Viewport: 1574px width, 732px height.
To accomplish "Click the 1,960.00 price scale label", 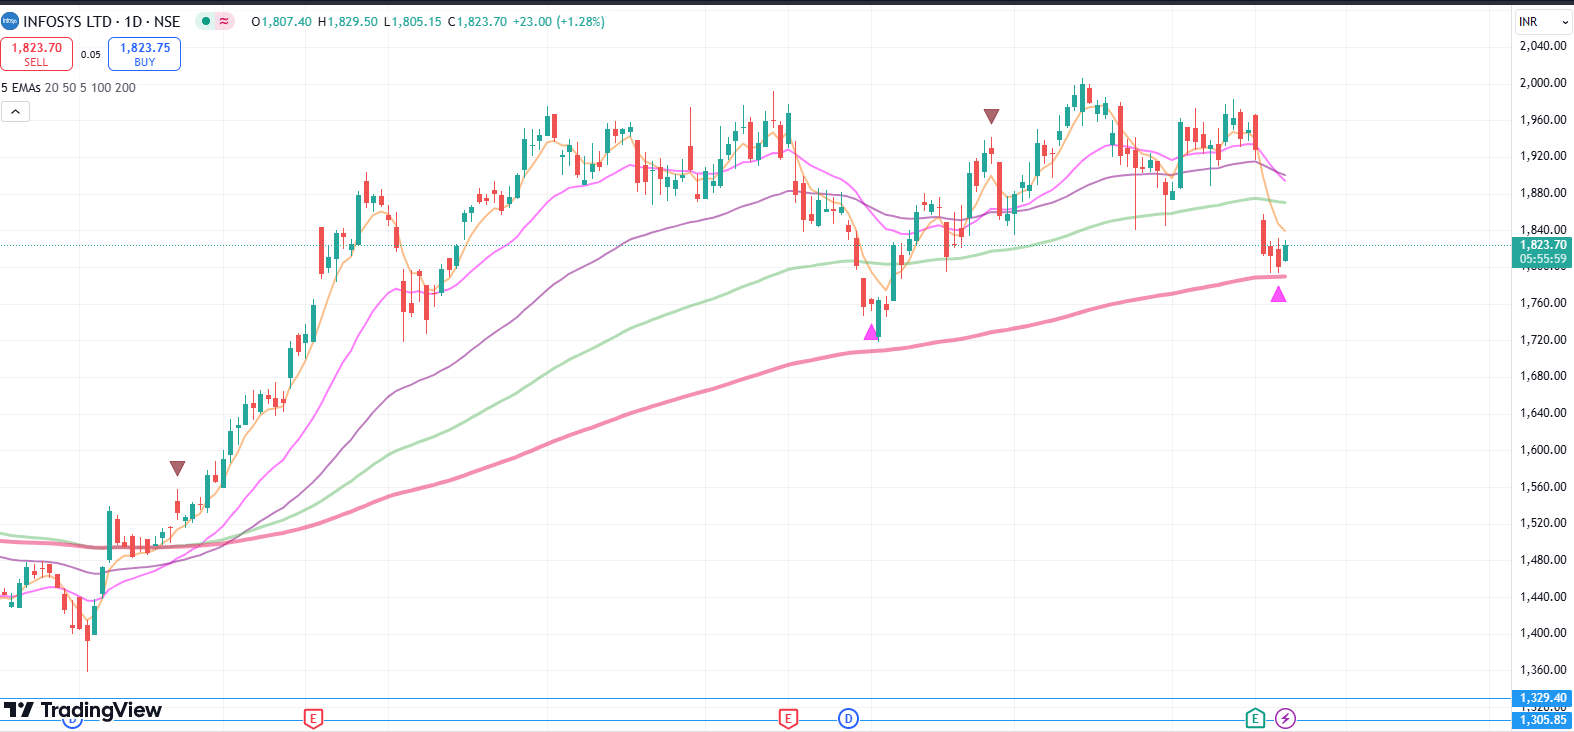I will tap(1543, 120).
